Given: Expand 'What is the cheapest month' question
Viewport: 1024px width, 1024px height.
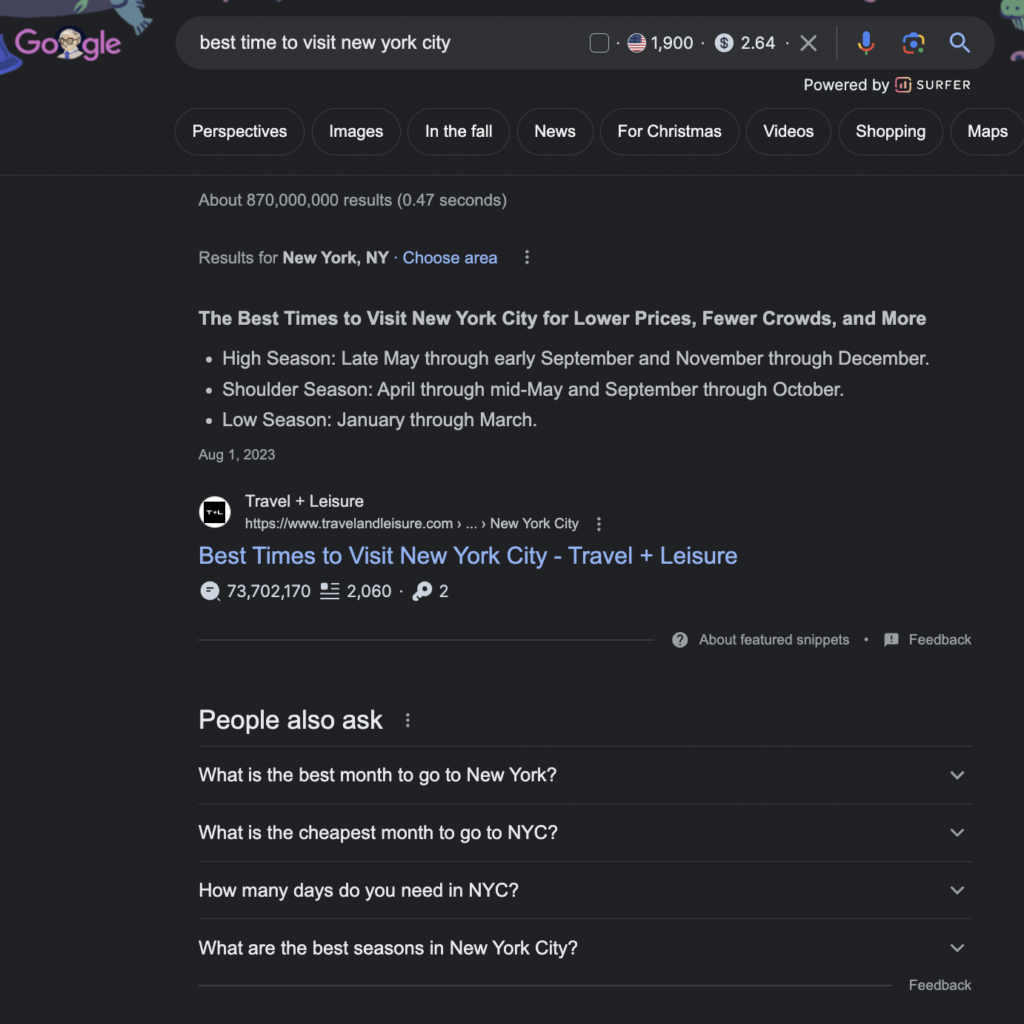Looking at the screenshot, I should coord(957,833).
